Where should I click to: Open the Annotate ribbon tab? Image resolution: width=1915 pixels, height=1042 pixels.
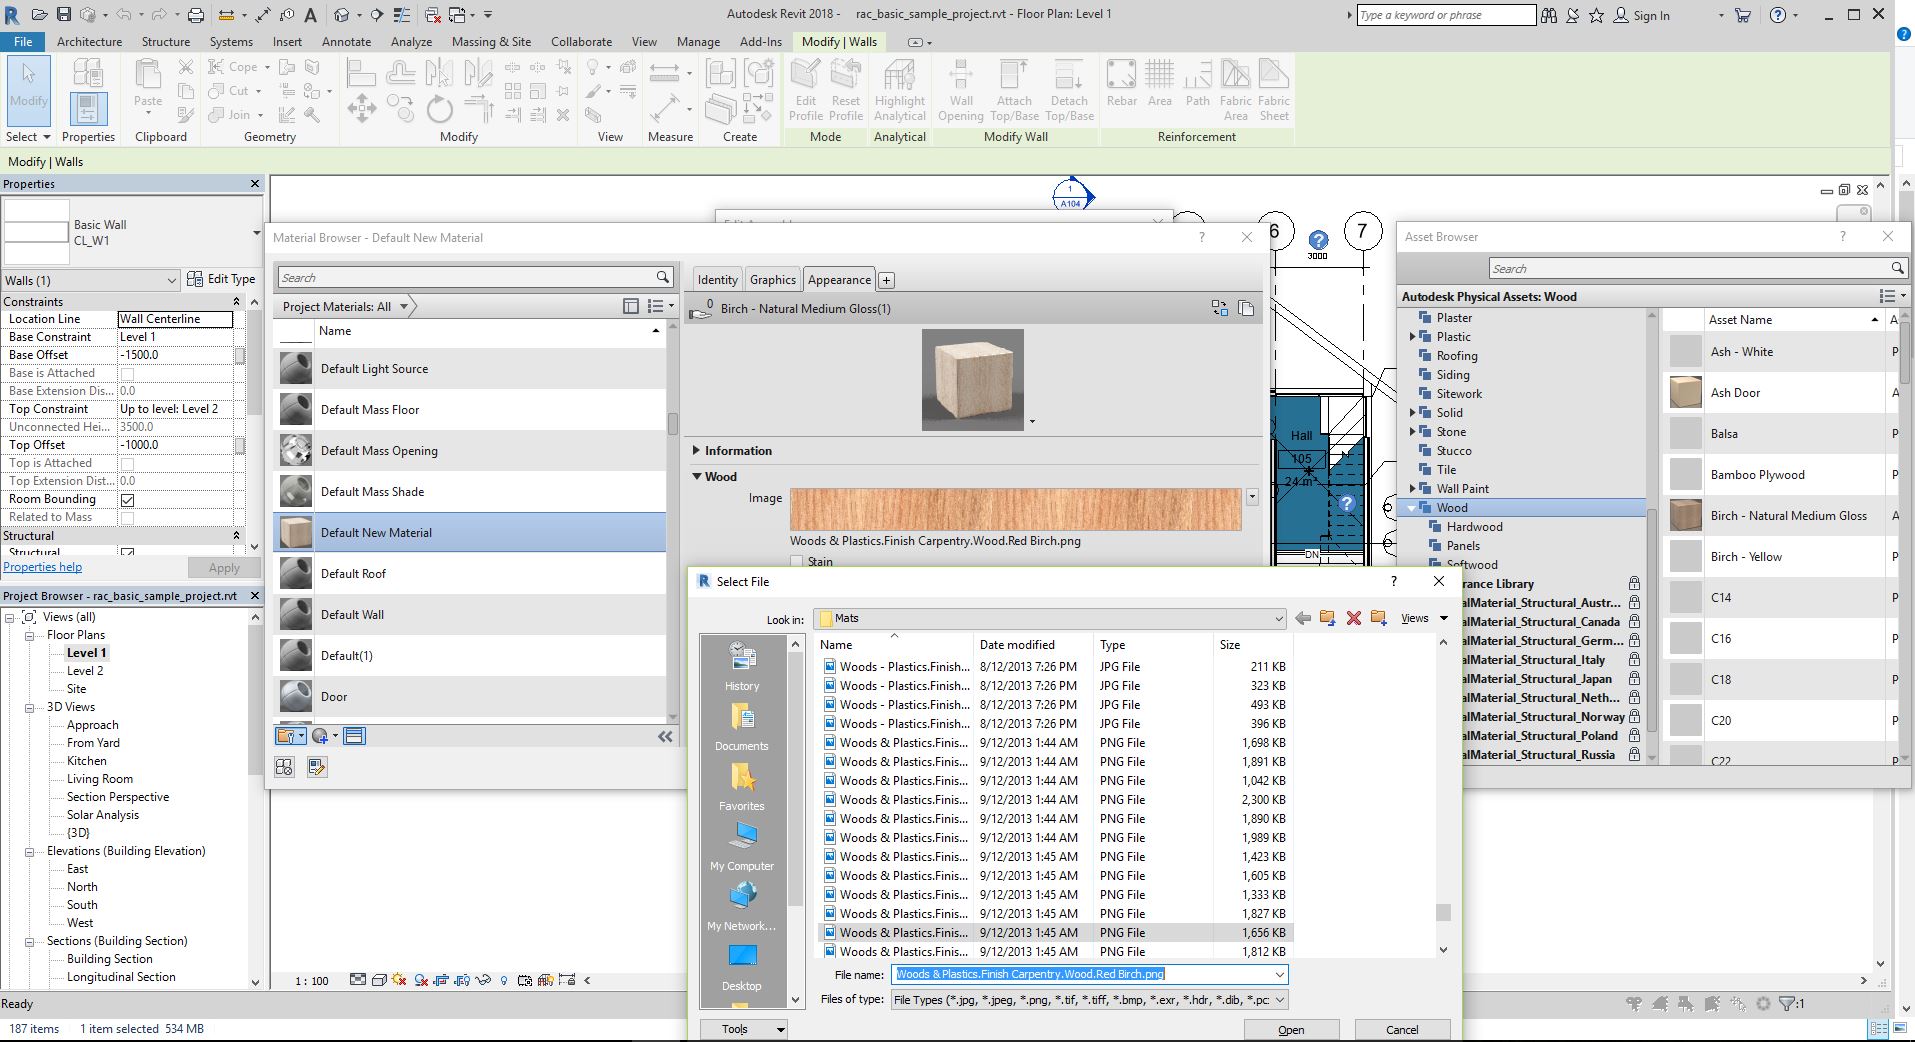[x=346, y=42]
